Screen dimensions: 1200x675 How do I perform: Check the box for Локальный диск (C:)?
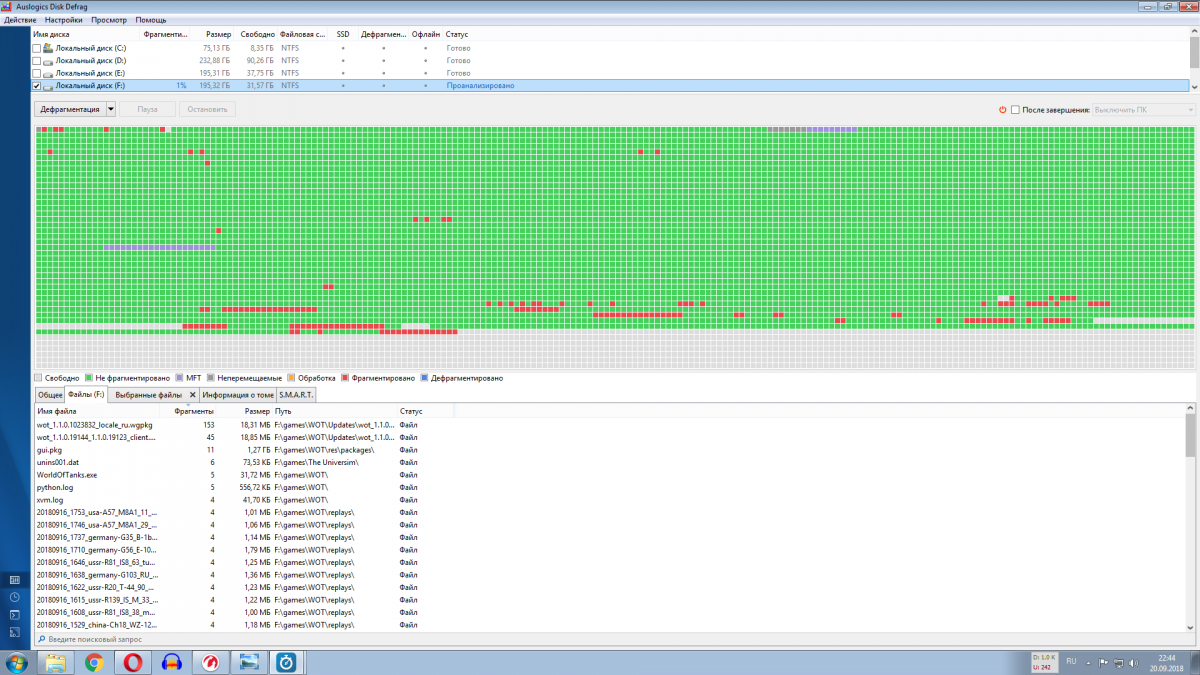point(37,48)
